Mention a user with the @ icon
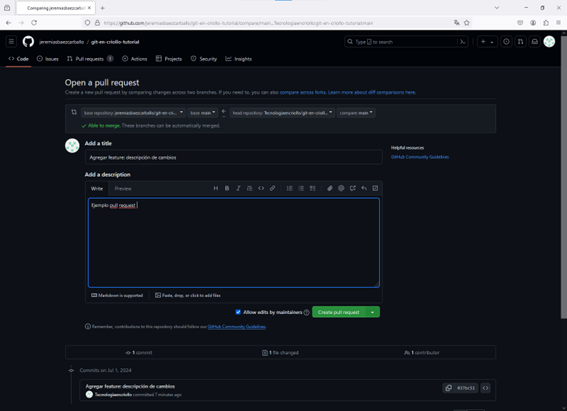Image resolution: width=567 pixels, height=411 pixels. pos(341,188)
